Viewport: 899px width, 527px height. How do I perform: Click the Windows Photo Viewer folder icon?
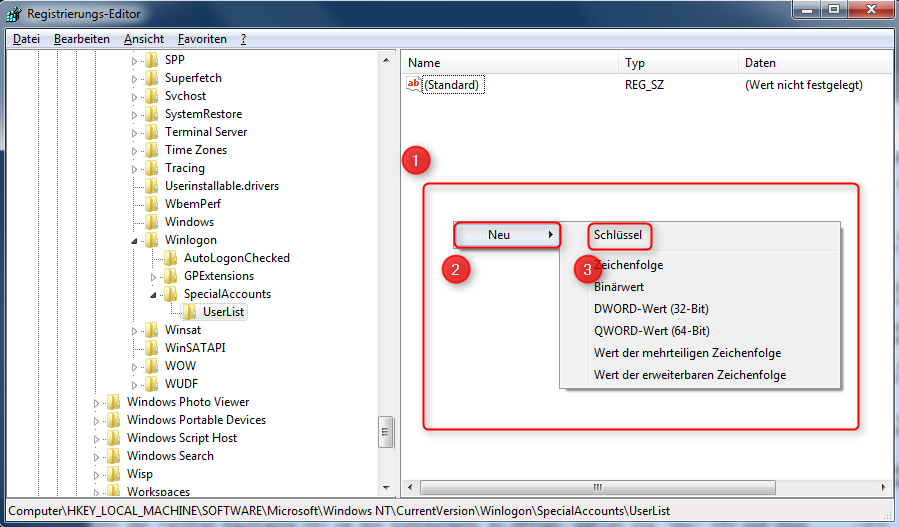pyautogui.click(x=113, y=402)
